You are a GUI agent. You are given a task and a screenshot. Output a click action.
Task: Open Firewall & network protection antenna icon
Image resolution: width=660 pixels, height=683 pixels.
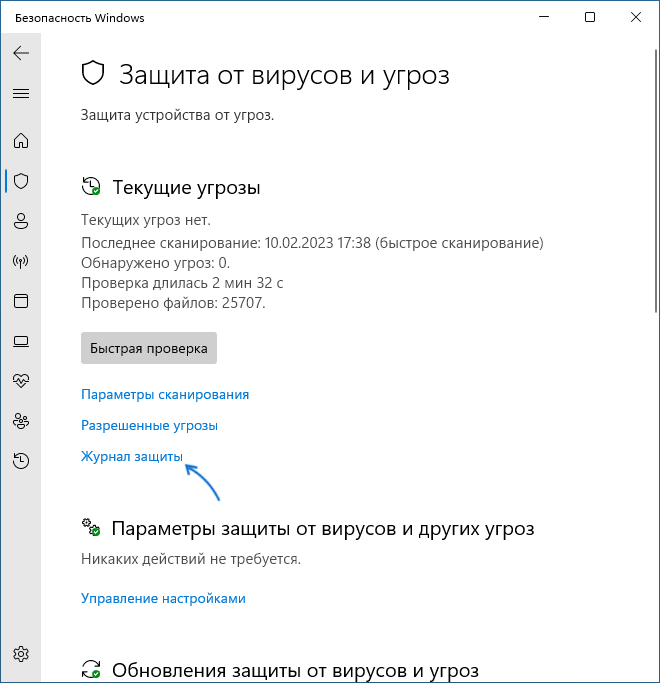21,261
